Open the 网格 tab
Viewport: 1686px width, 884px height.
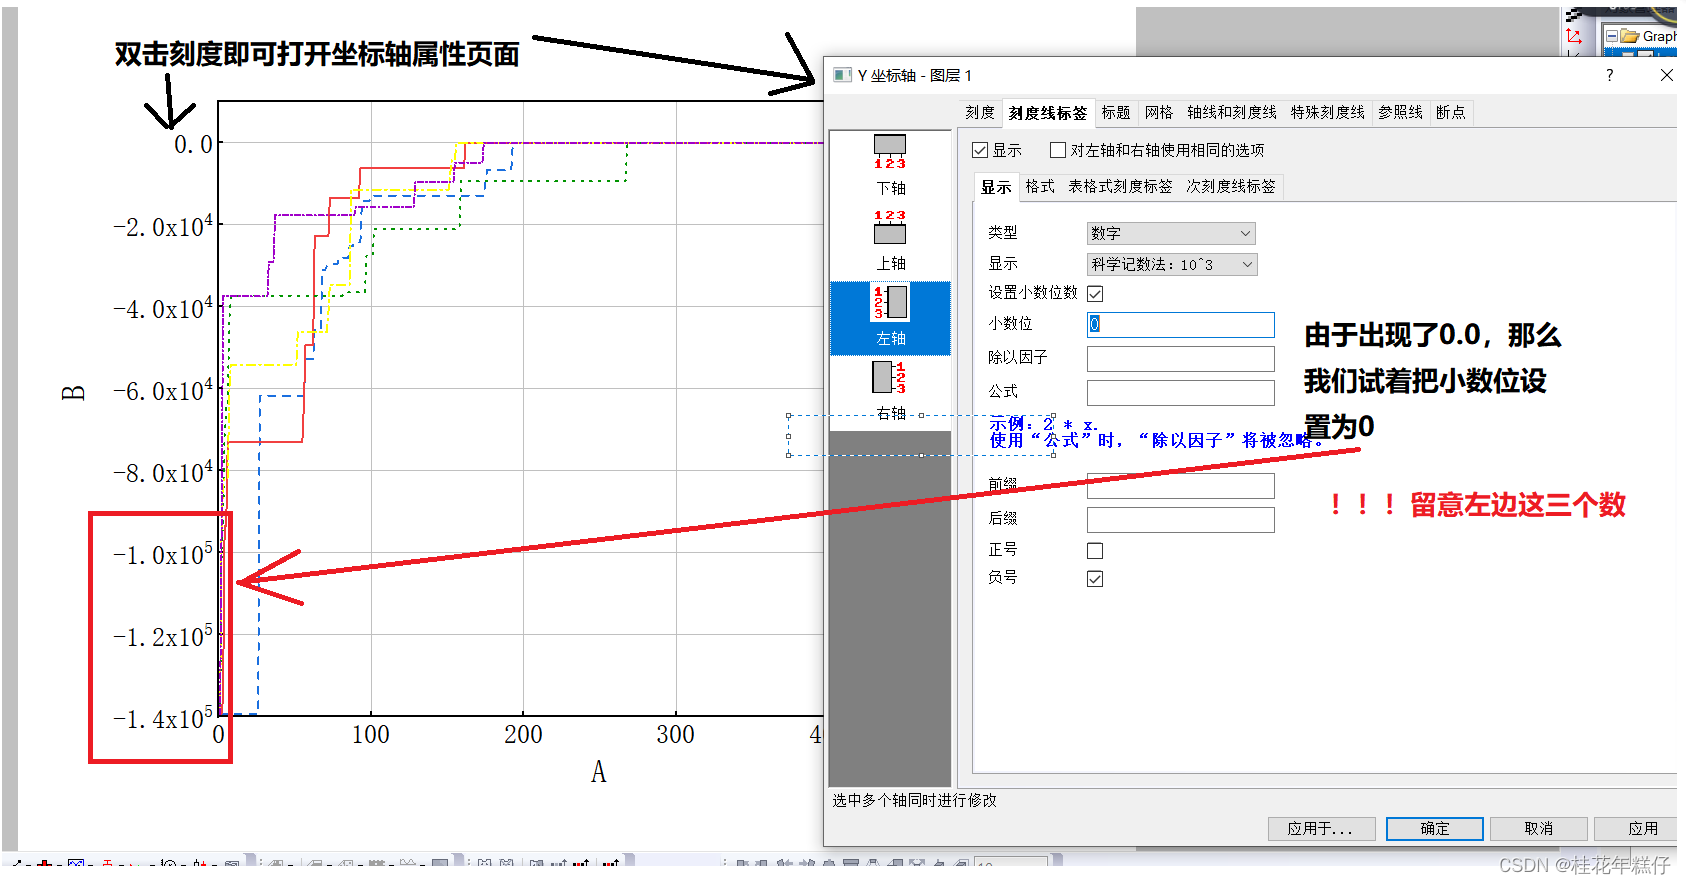(x=1159, y=113)
